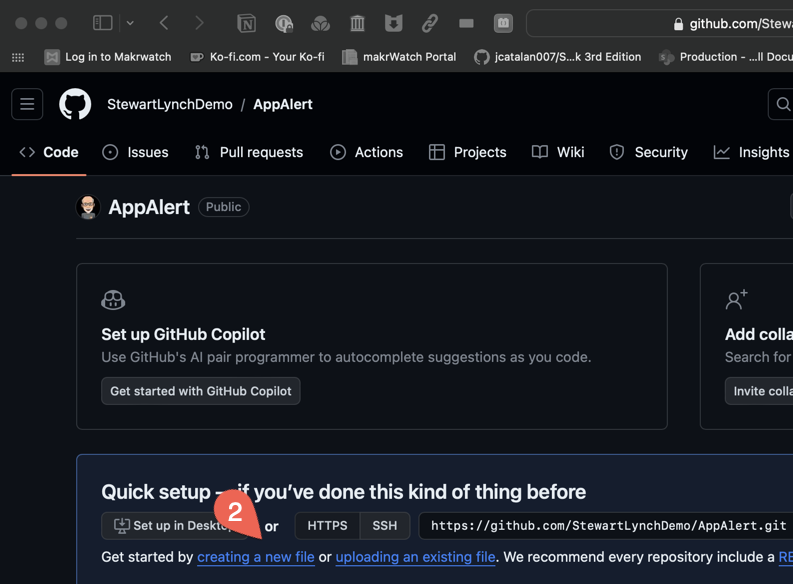The width and height of the screenshot is (793, 584).
Task: Open the 1Password extension icon
Action: tap(284, 23)
